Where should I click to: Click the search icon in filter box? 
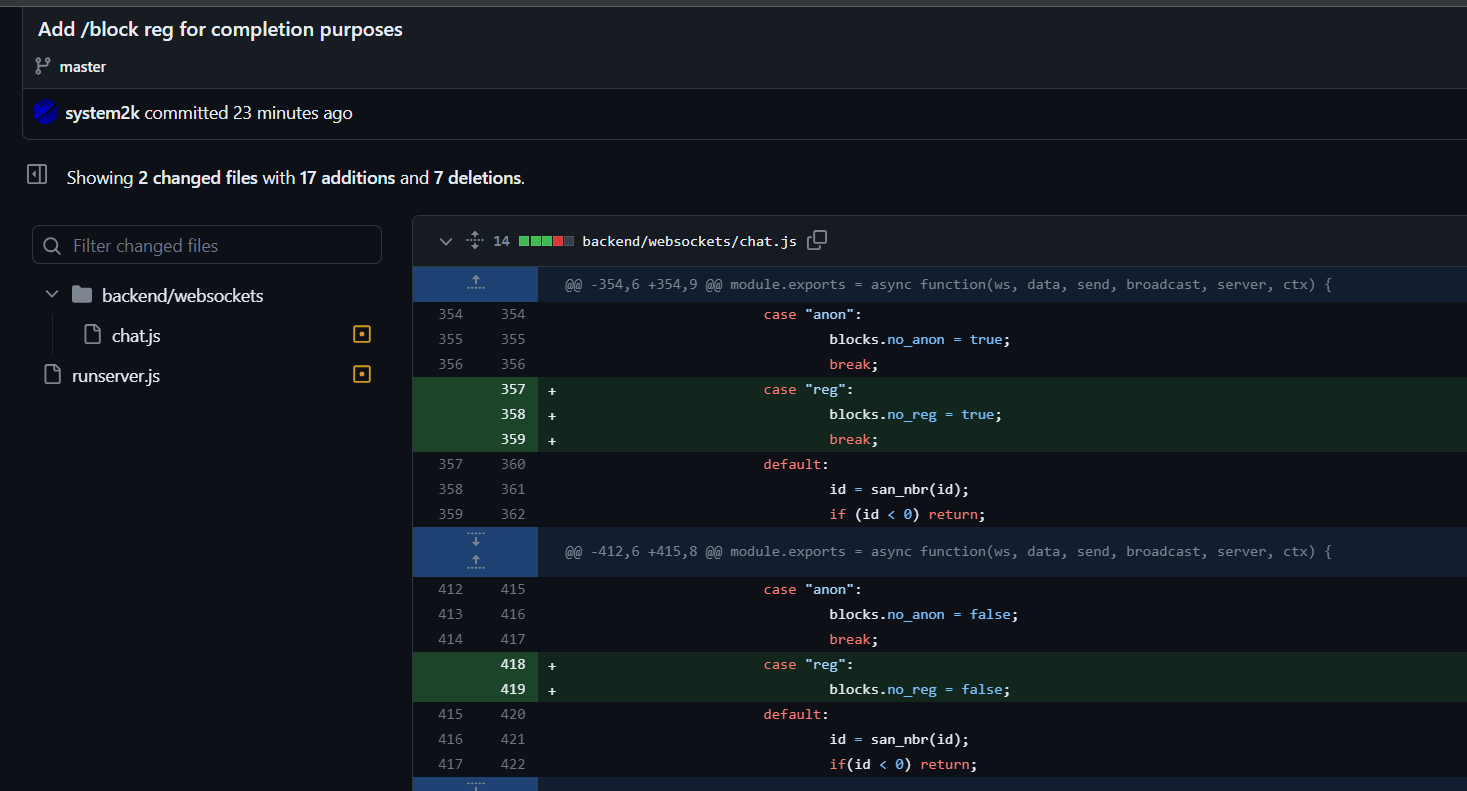click(x=53, y=245)
